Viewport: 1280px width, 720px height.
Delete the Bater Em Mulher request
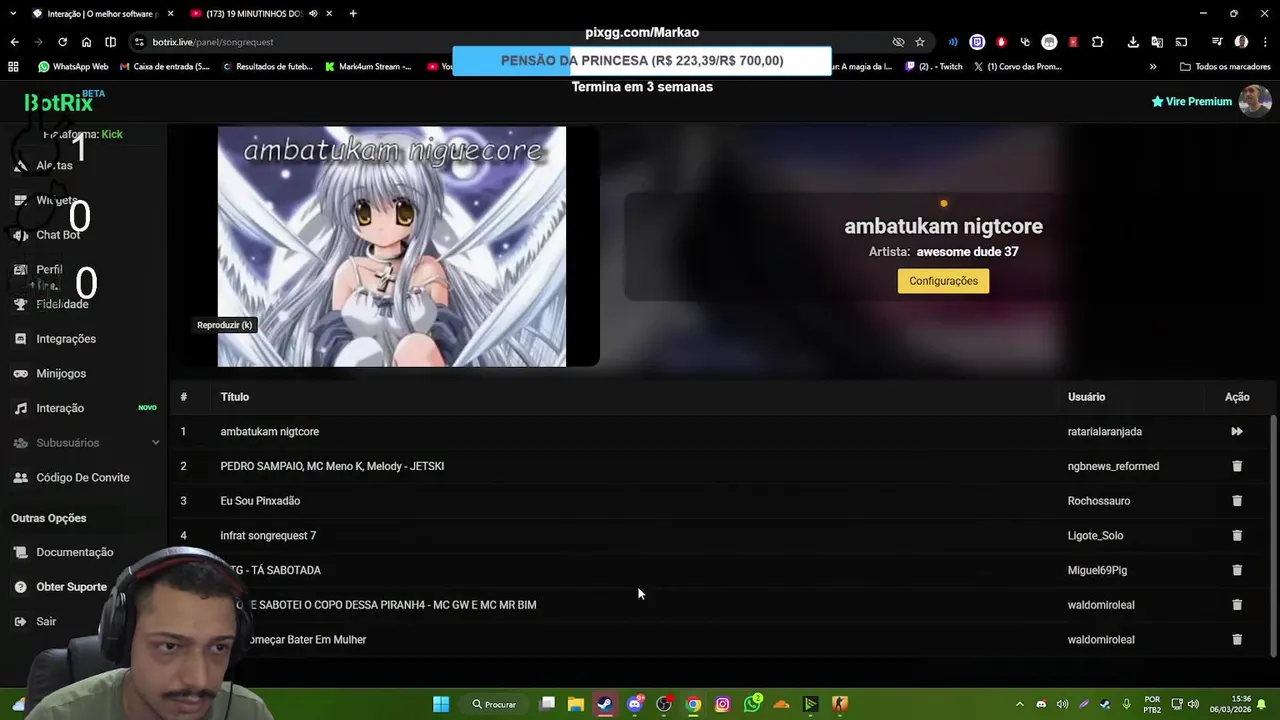1237,640
